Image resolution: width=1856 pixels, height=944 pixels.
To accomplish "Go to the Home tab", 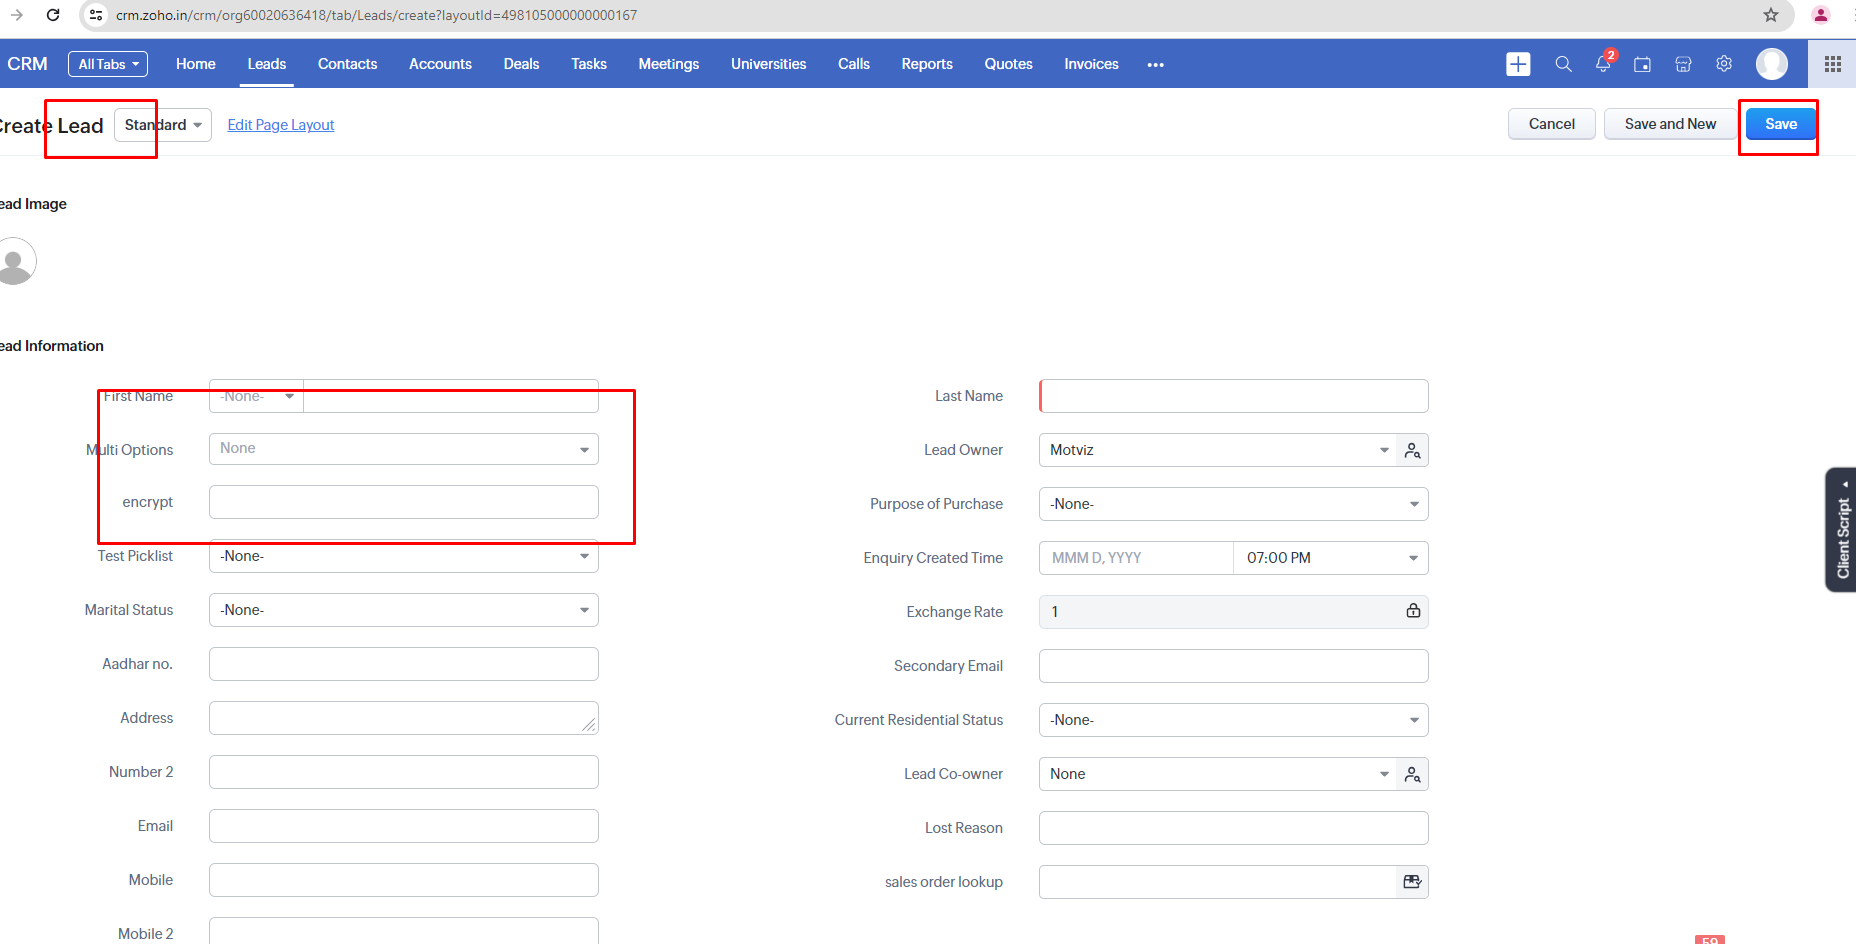I will pyautogui.click(x=196, y=64).
